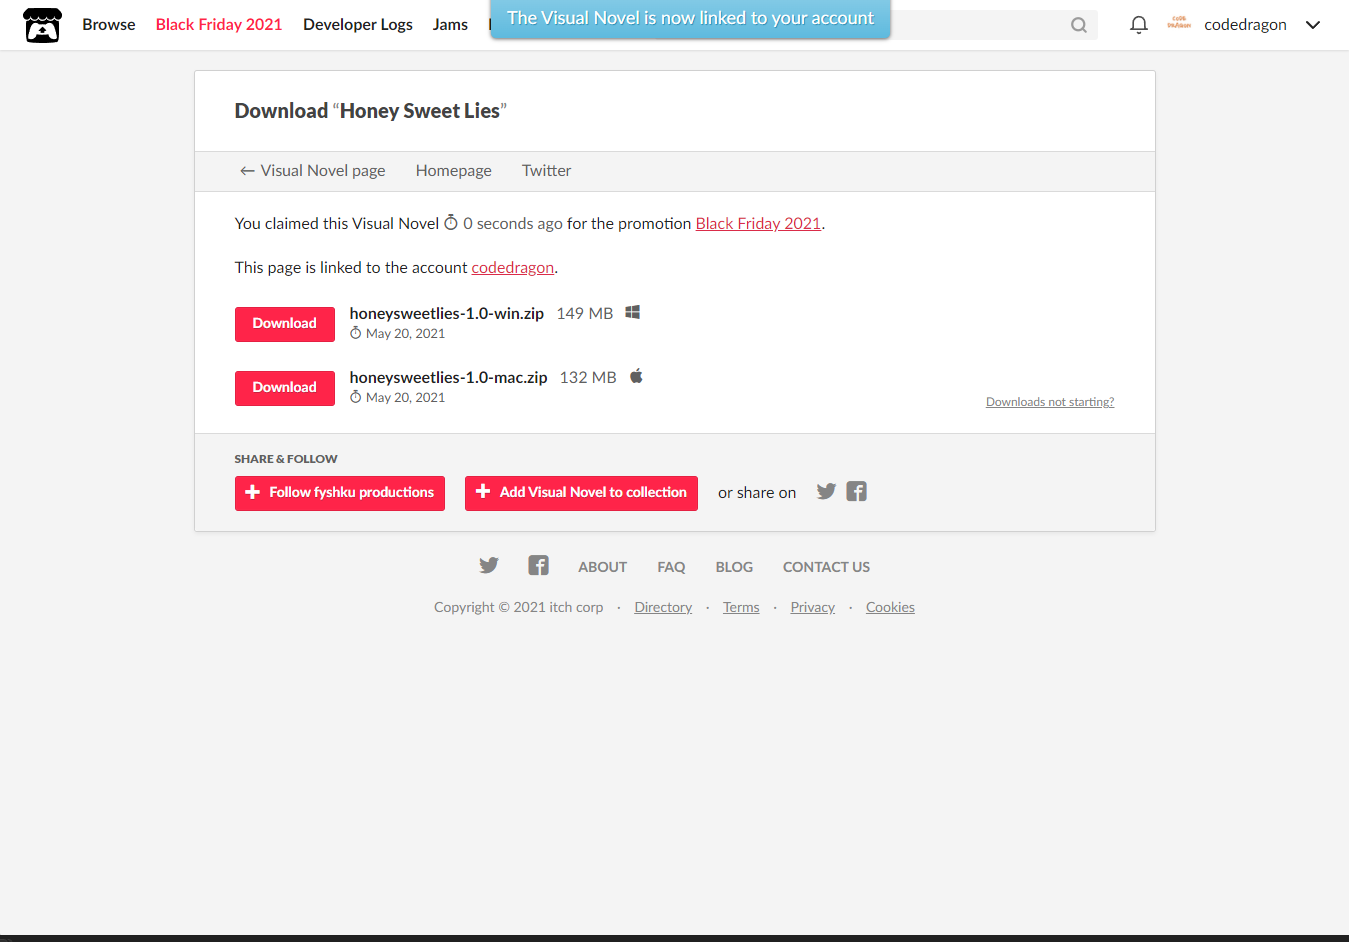This screenshot has width=1349, height=942.
Task: Click the '0 seconds ago' timestamp
Action: point(513,224)
